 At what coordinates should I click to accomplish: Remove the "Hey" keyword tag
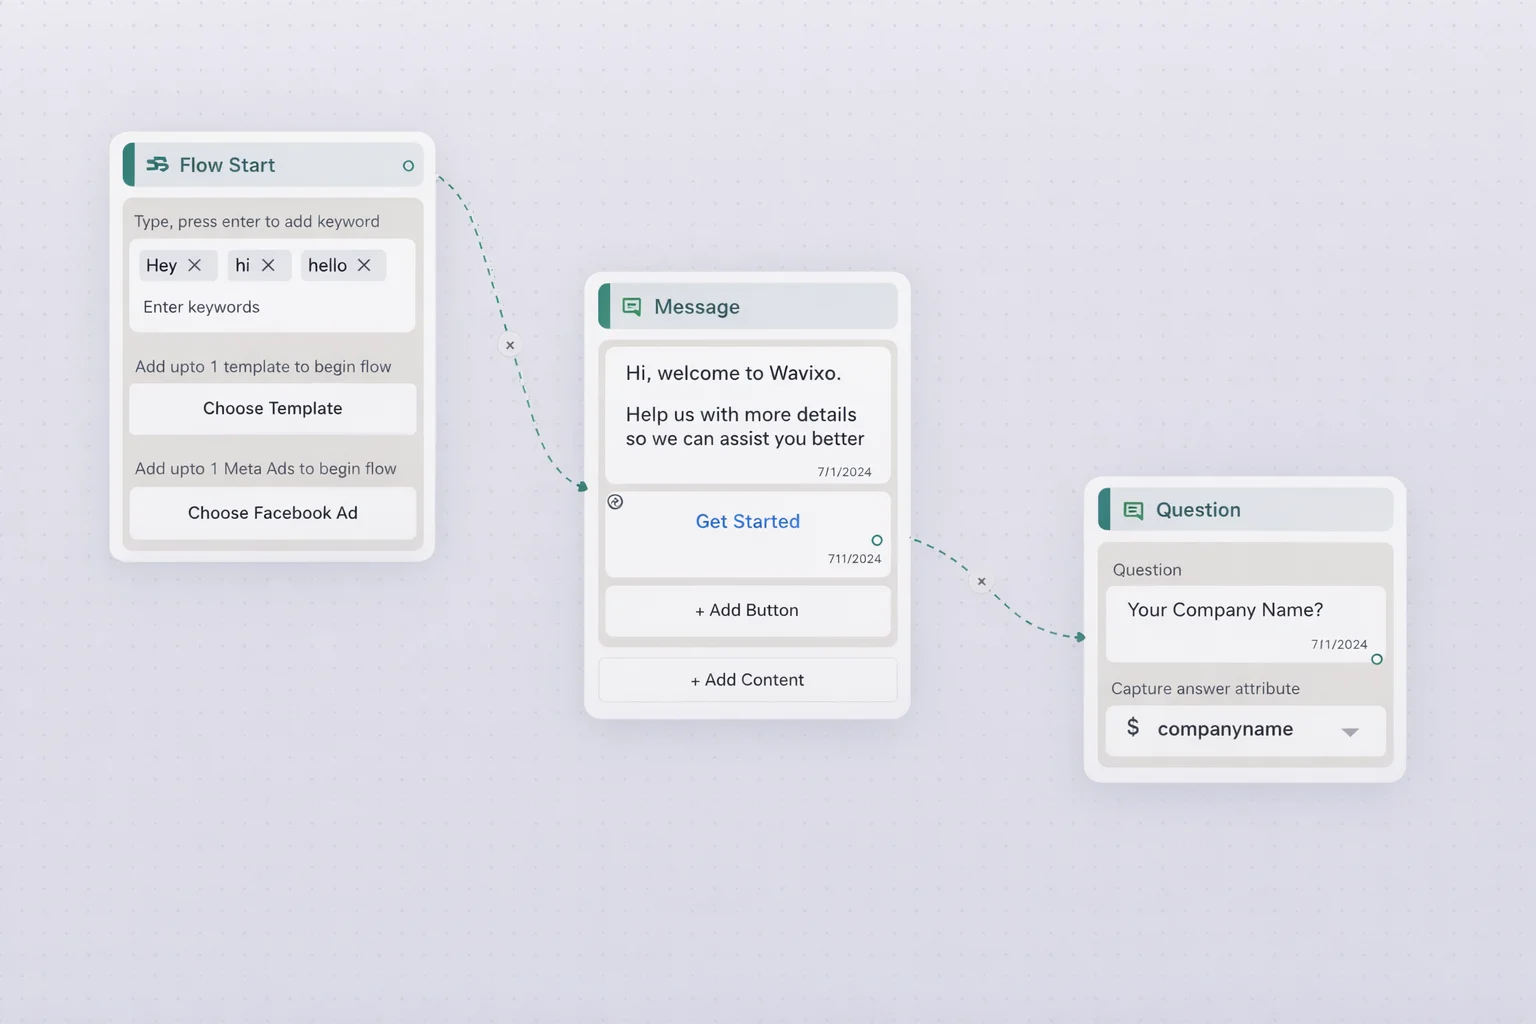pyautogui.click(x=195, y=265)
